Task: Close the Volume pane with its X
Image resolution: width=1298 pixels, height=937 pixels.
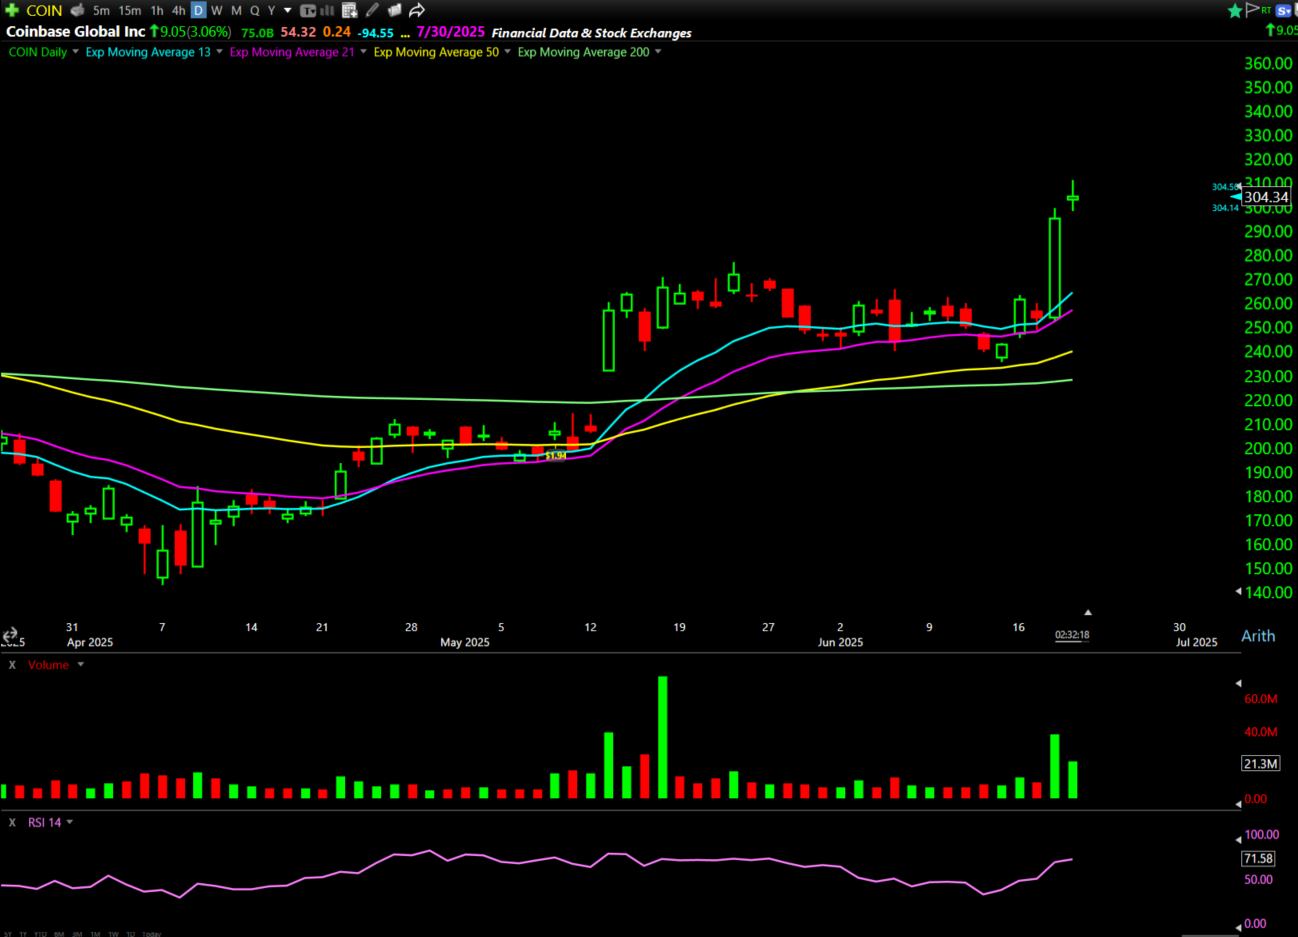Action: (12, 665)
